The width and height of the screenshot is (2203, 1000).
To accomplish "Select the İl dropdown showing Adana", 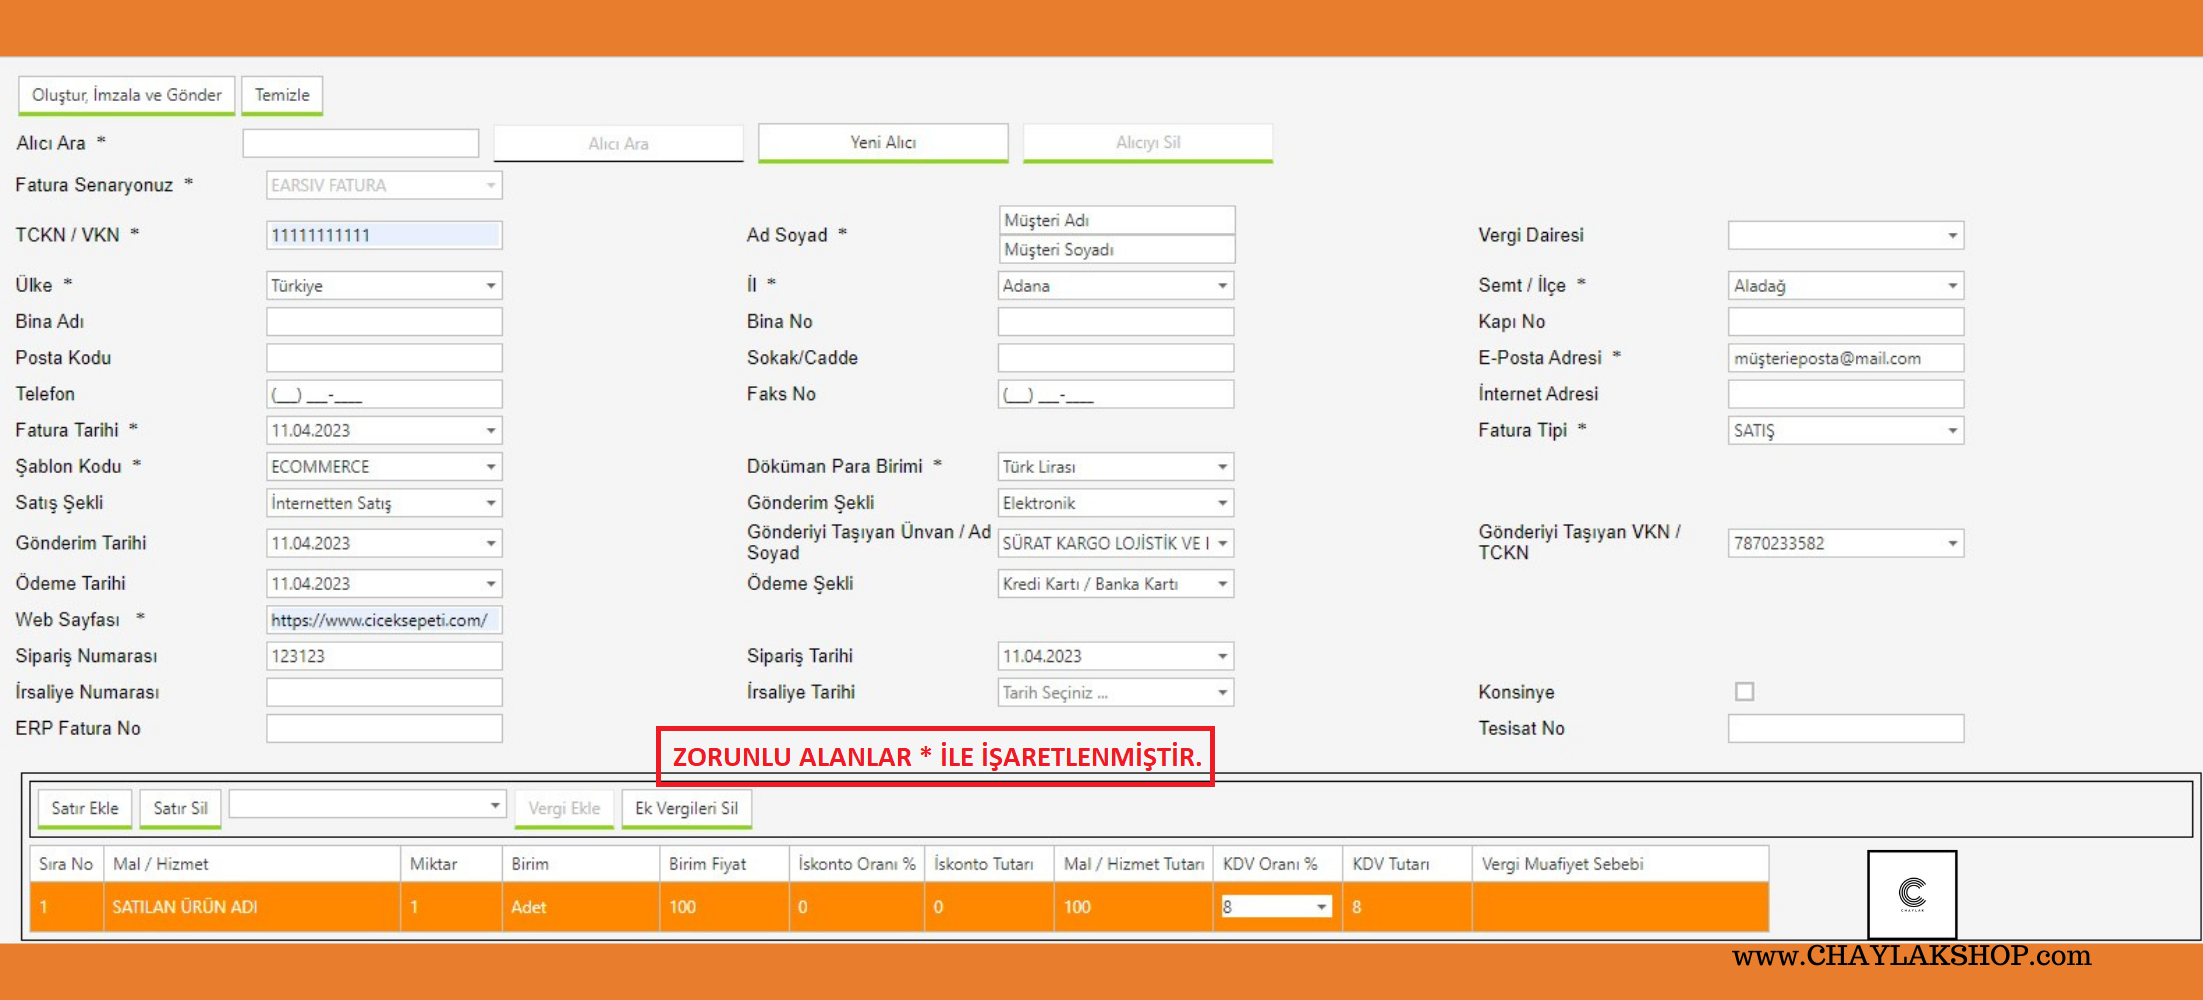I will [1115, 286].
